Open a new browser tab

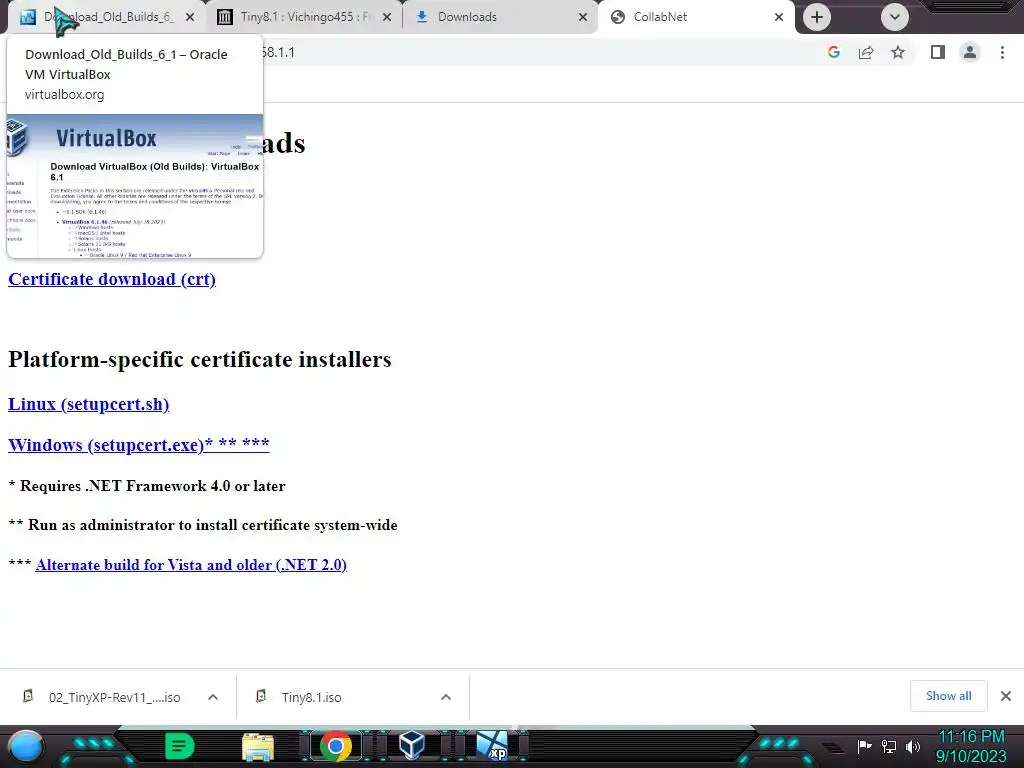(x=816, y=17)
